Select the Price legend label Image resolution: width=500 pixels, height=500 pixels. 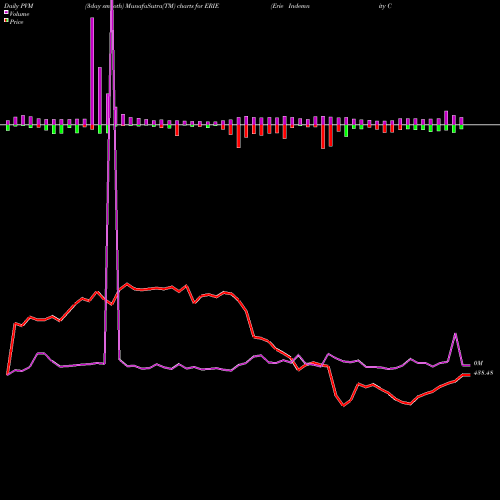click(x=16, y=22)
